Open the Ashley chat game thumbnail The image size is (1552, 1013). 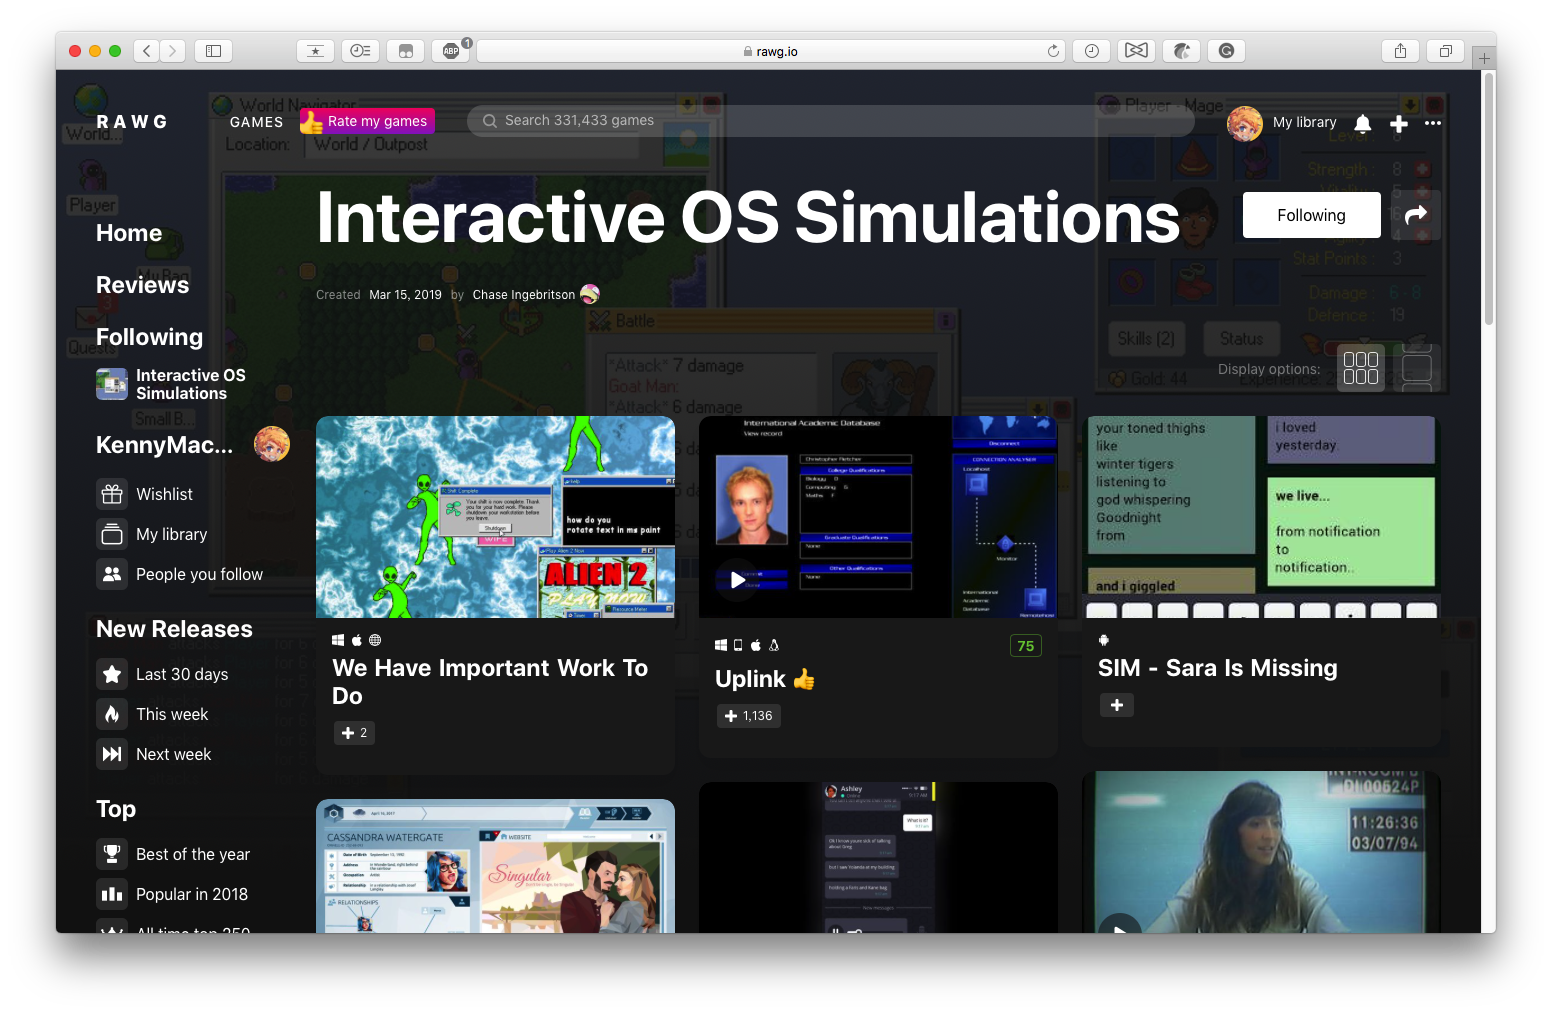878,858
